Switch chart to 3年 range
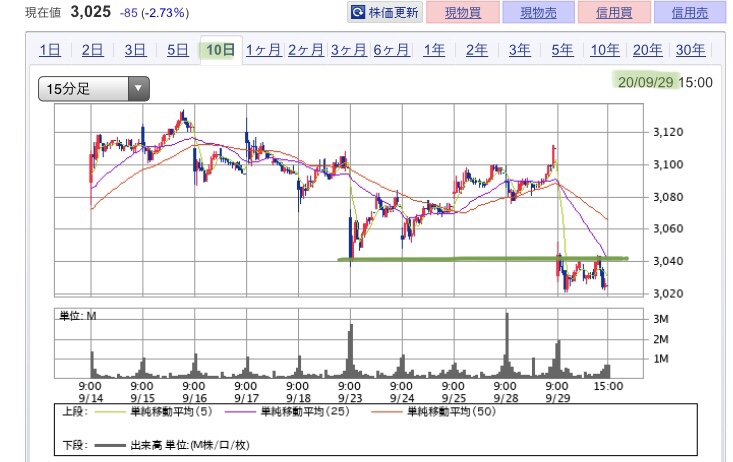 (x=520, y=50)
